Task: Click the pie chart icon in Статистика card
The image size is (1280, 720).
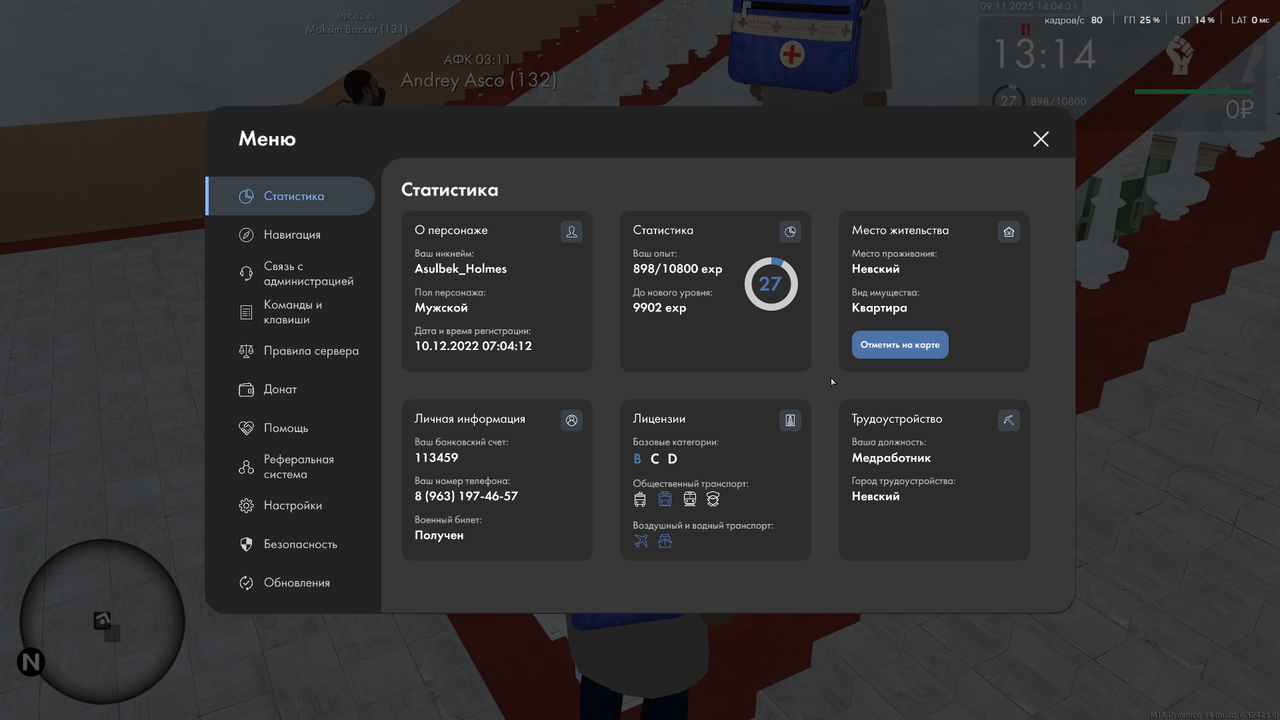Action: click(790, 232)
